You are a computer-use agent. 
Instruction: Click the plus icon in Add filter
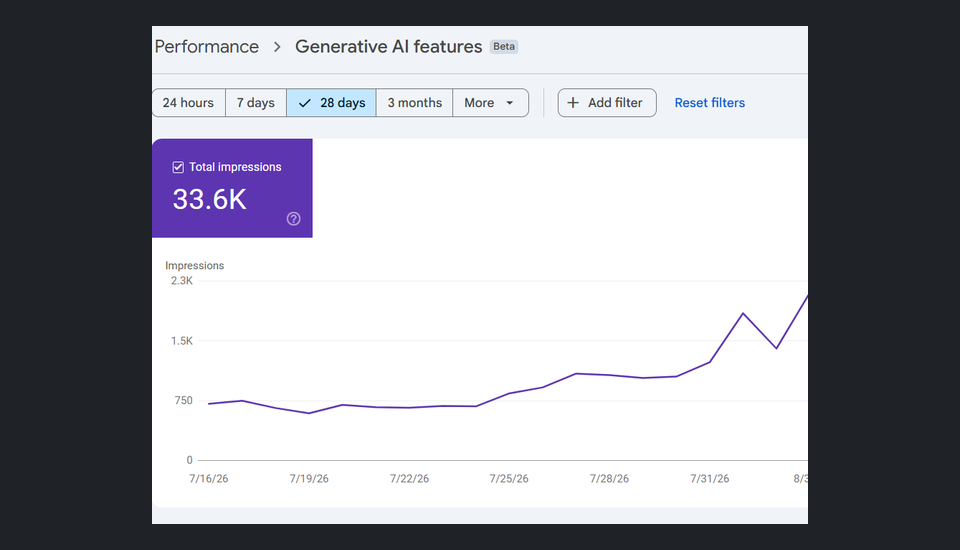coord(572,103)
